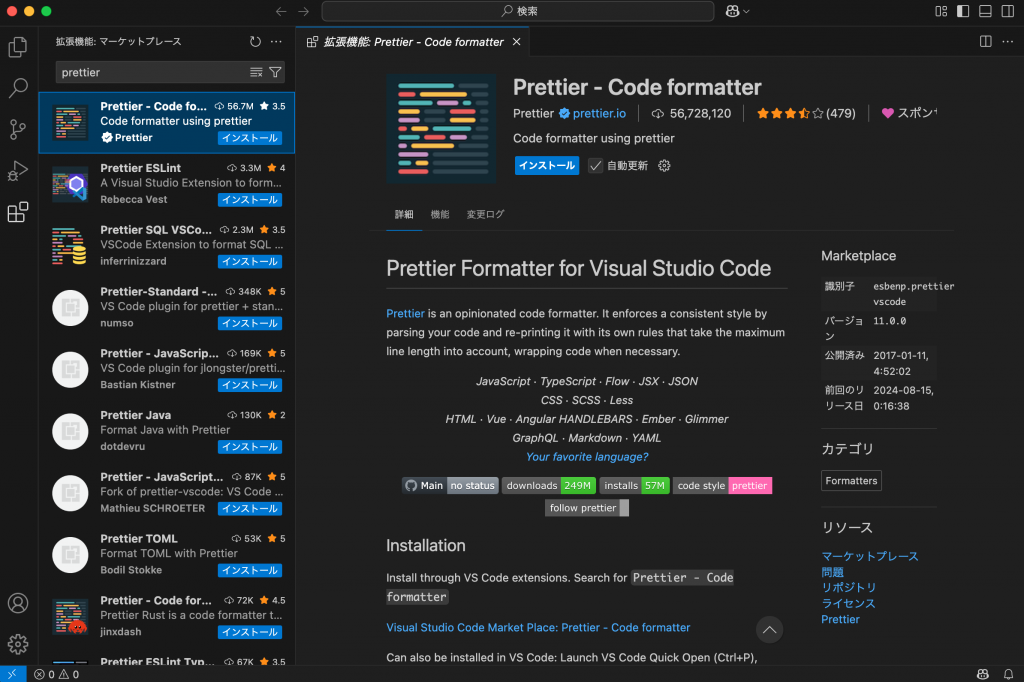Install the Prettier SQL VSCode extension

tap(249, 261)
